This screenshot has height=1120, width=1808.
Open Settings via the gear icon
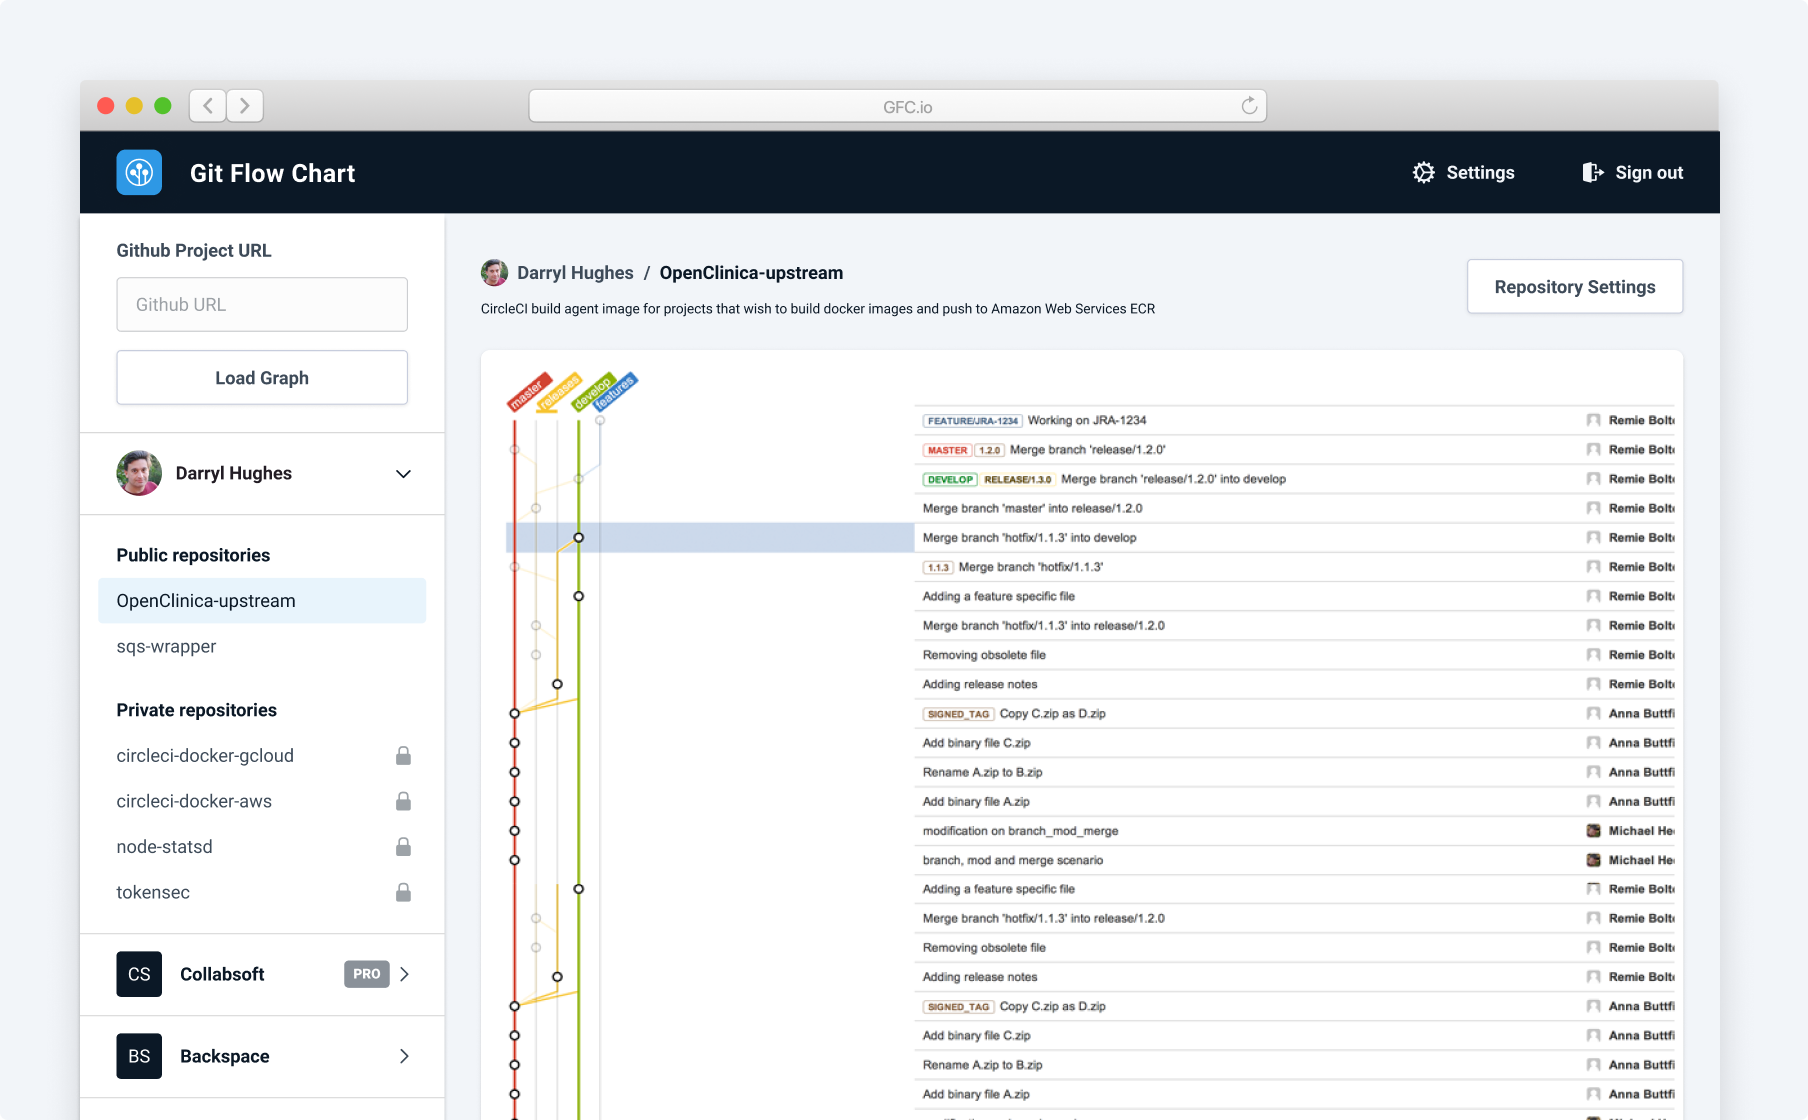tap(1423, 172)
